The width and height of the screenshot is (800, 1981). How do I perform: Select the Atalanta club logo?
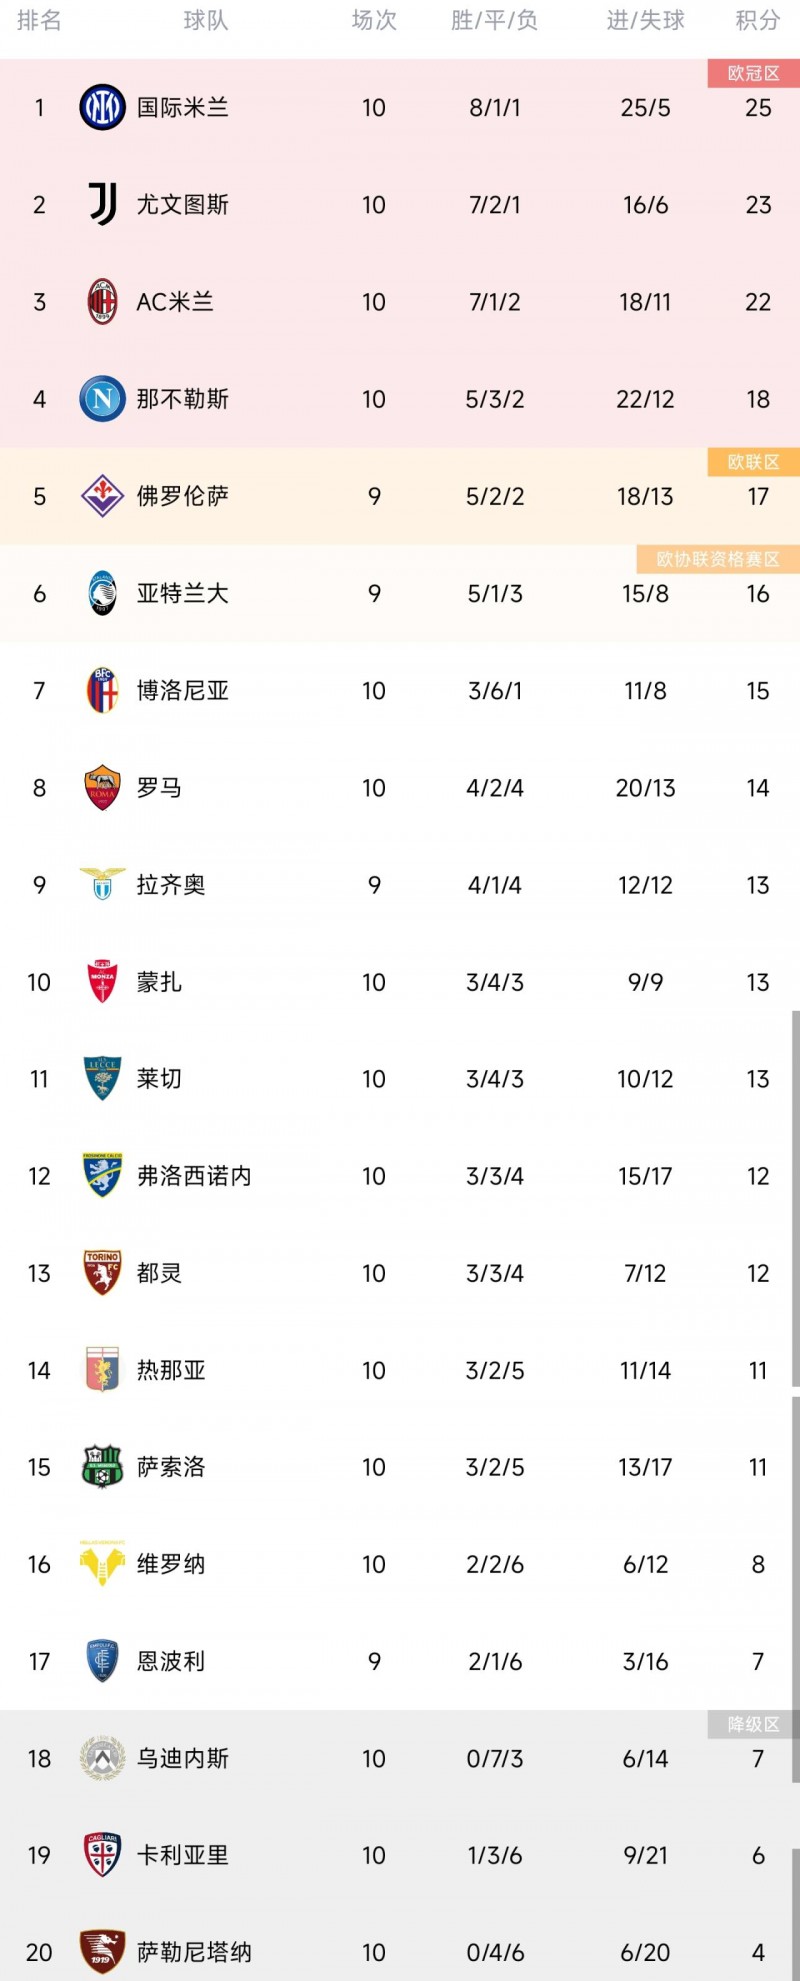(x=102, y=592)
